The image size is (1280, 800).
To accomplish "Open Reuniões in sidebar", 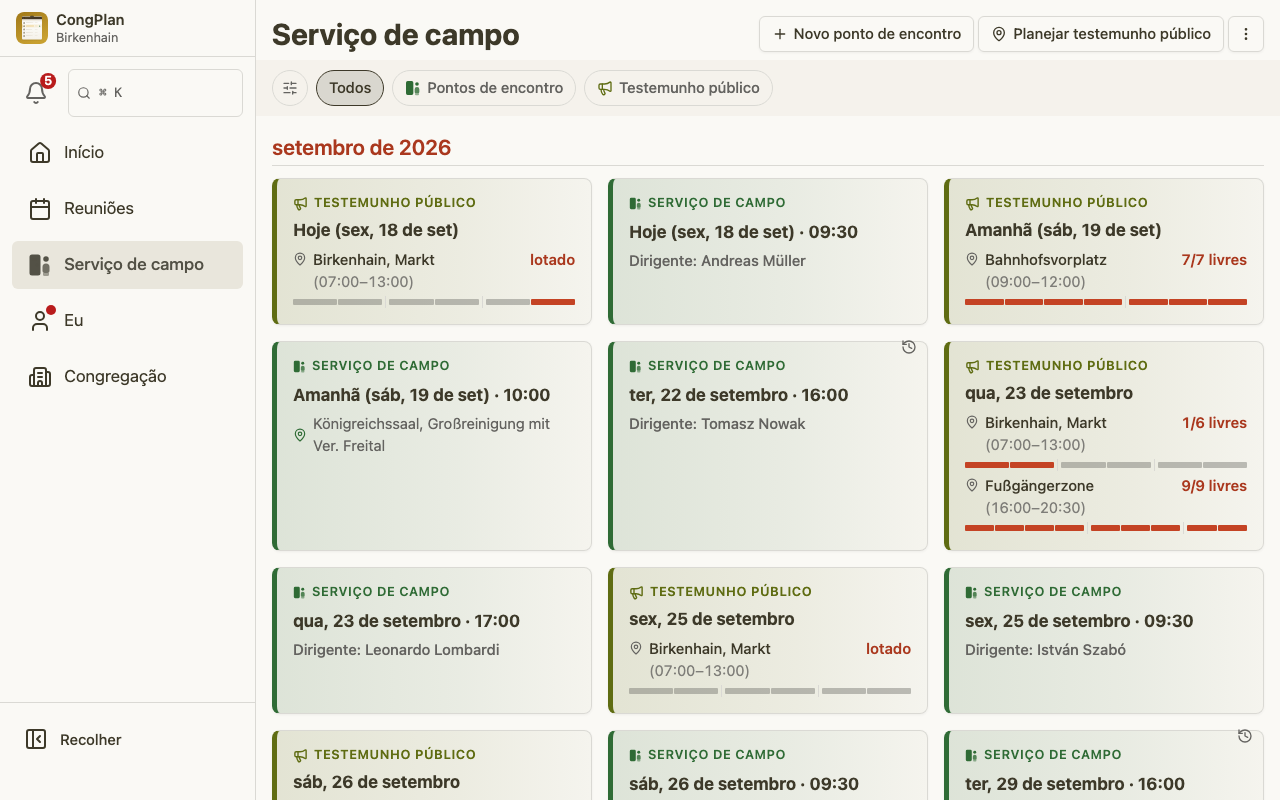I will coord(127,208).
